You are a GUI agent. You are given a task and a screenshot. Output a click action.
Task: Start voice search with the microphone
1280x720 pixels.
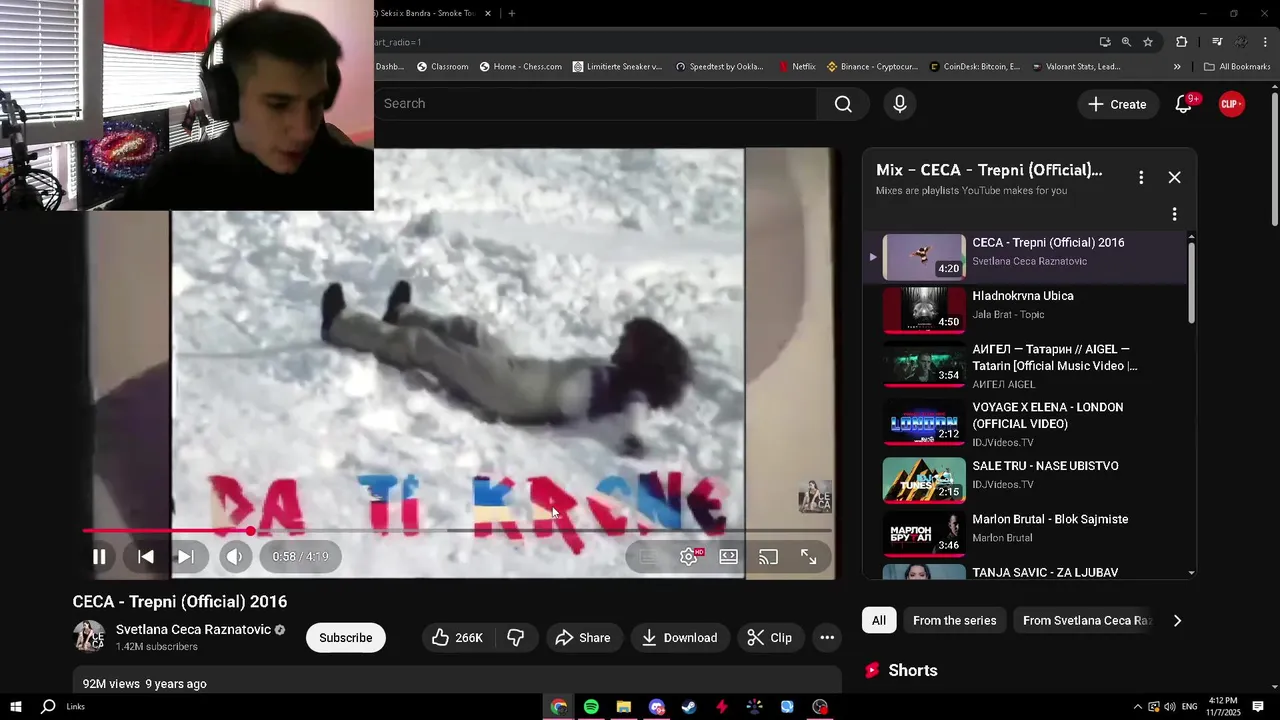click(x=900, y=104)
